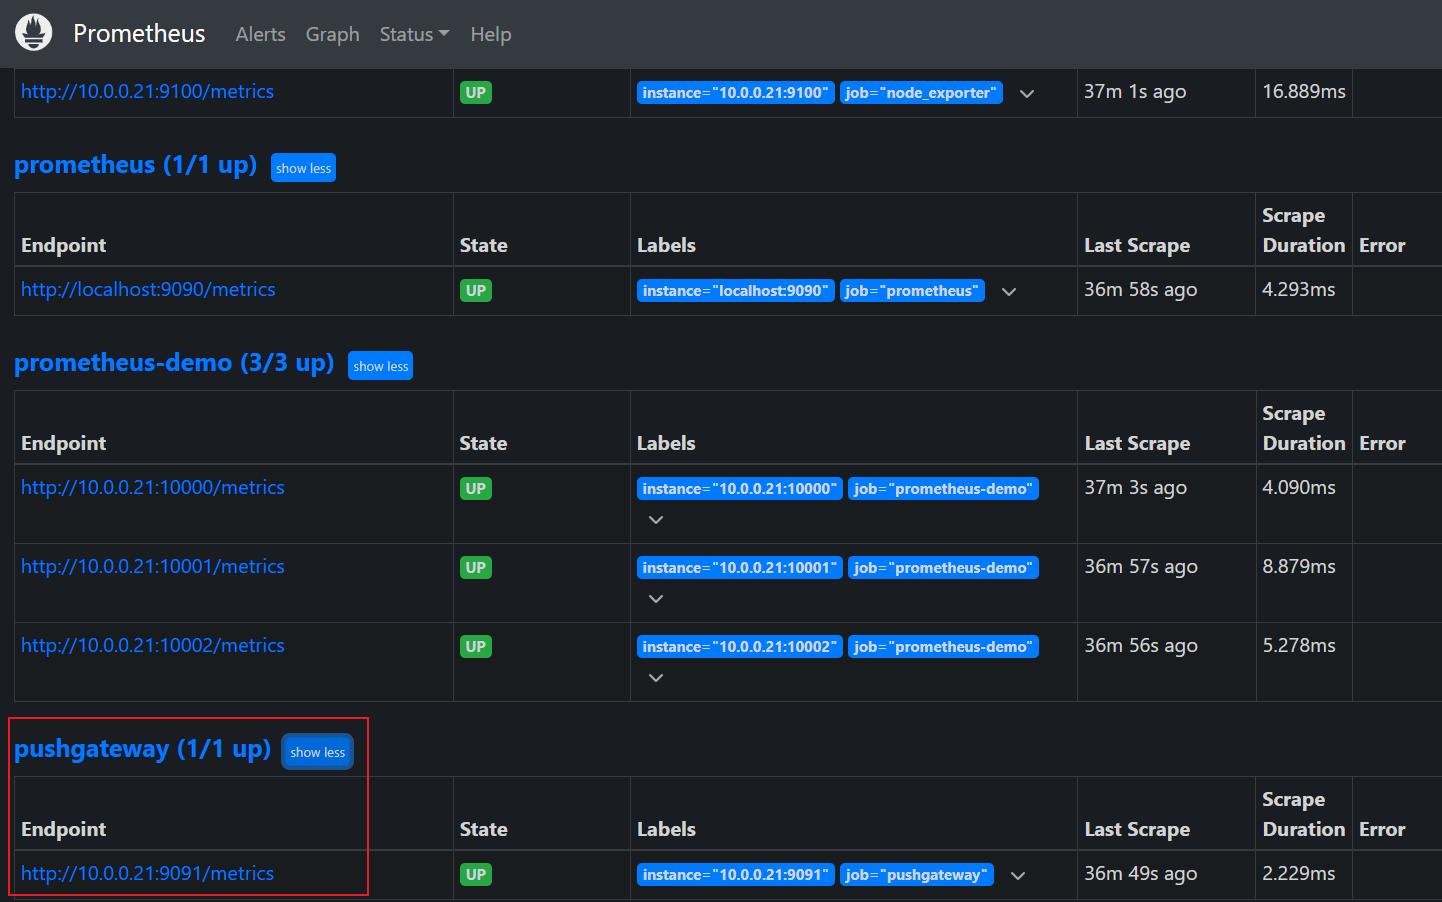The height and width of the screenshot is (902, 1442).
Task: Click the prometheus-demo (3/3 up) heading
Action: (x=174, y=363)
